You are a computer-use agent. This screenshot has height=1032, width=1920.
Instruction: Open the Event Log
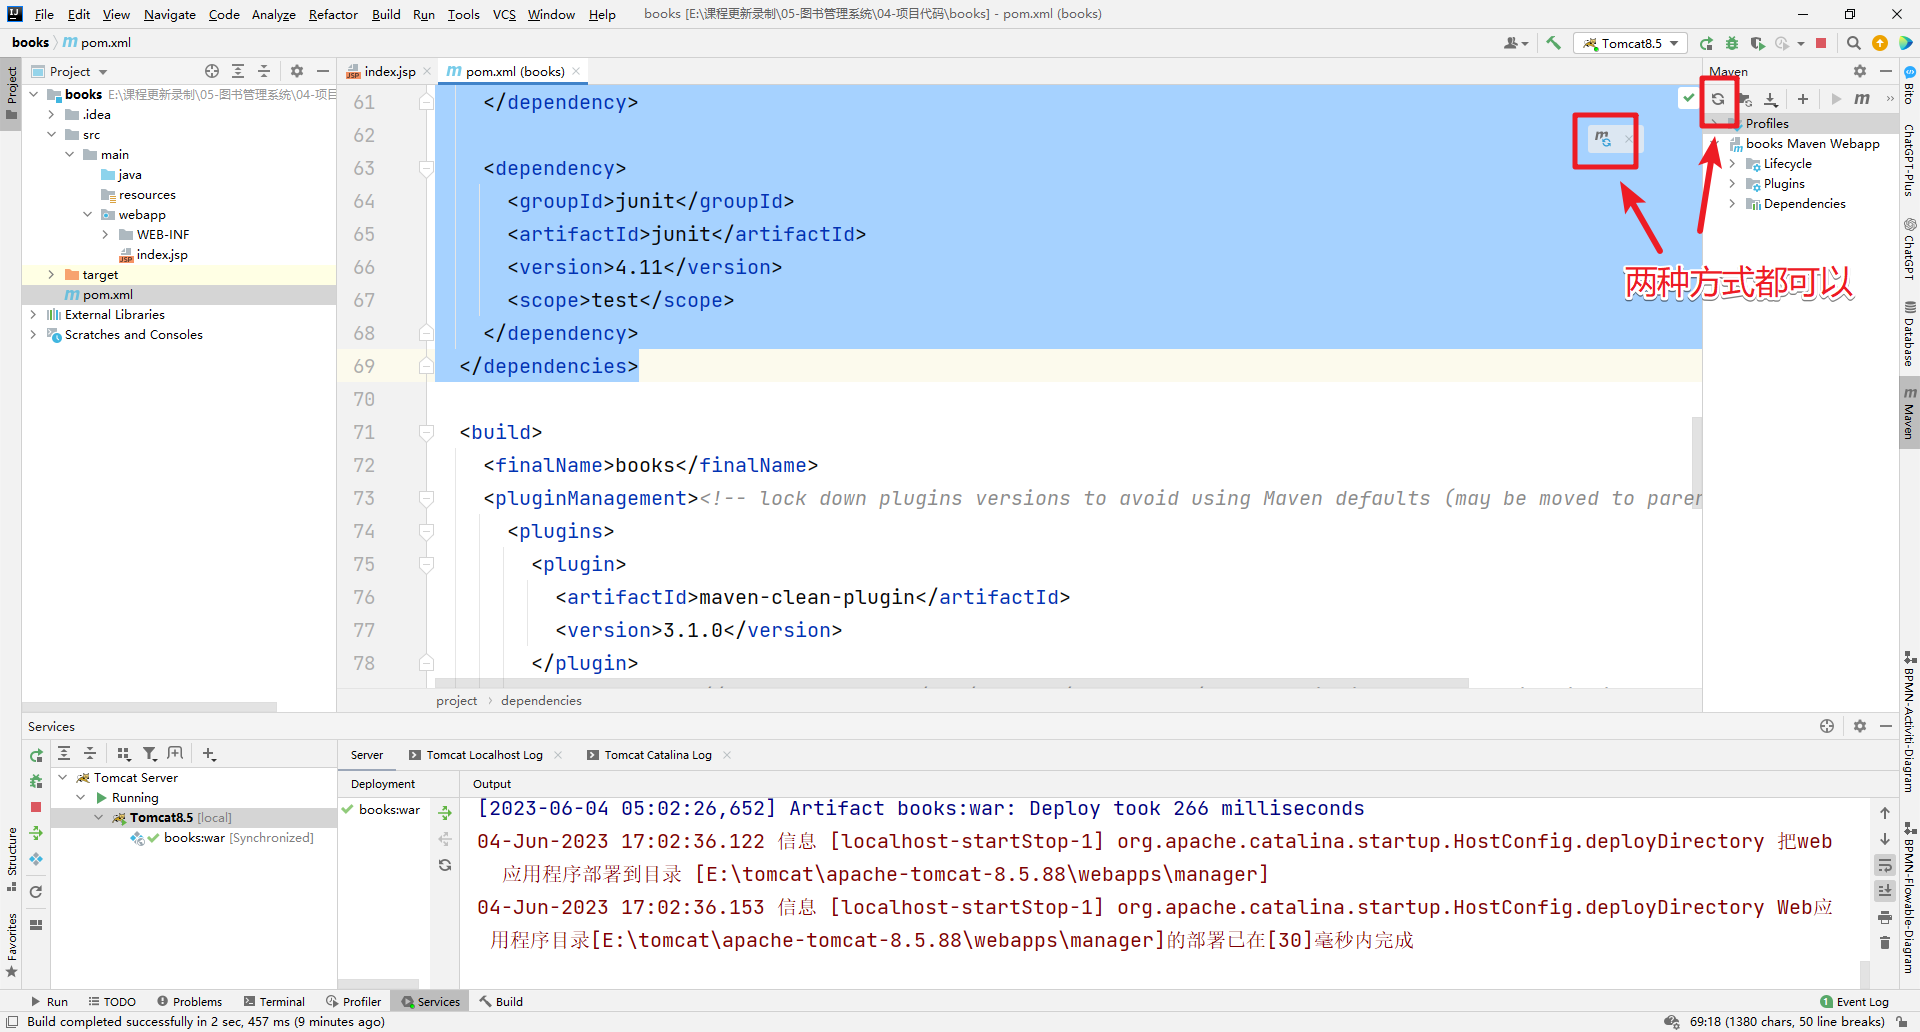pos(1855,1001)
